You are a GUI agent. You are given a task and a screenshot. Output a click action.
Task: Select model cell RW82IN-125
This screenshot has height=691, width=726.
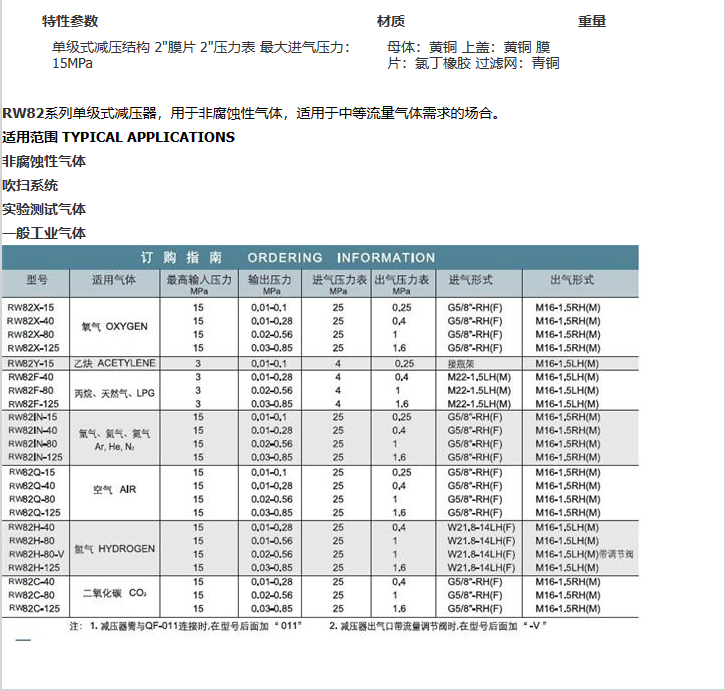(x=35, y=457)
